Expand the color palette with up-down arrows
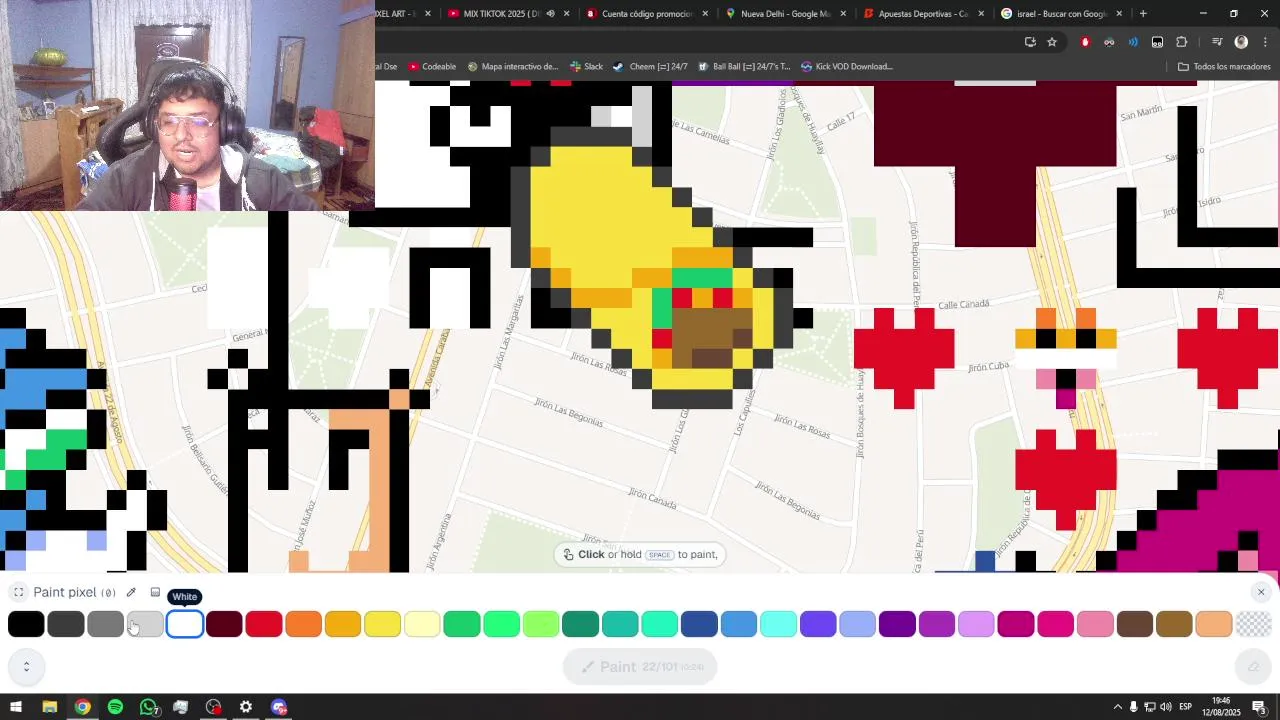Viewport: 1280px width, 720px height. coord(26,666)
